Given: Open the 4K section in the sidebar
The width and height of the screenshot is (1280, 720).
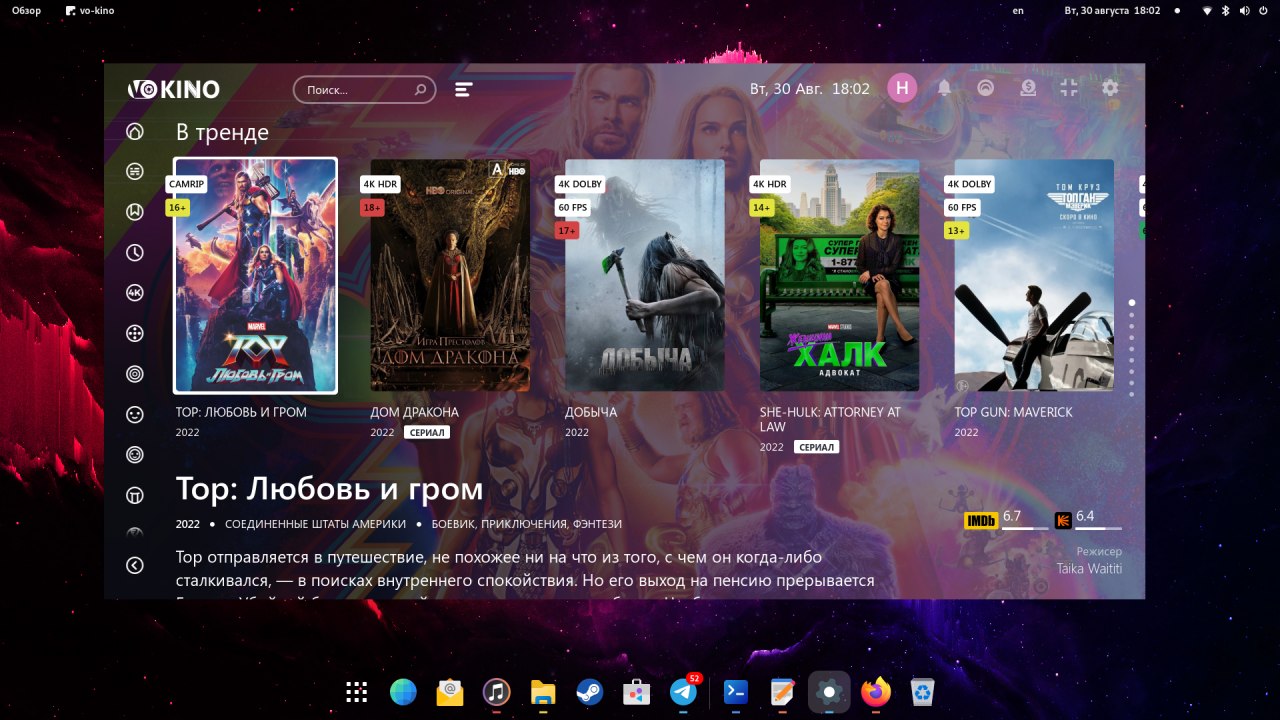Looking at the screenshot, I should 134,292.
